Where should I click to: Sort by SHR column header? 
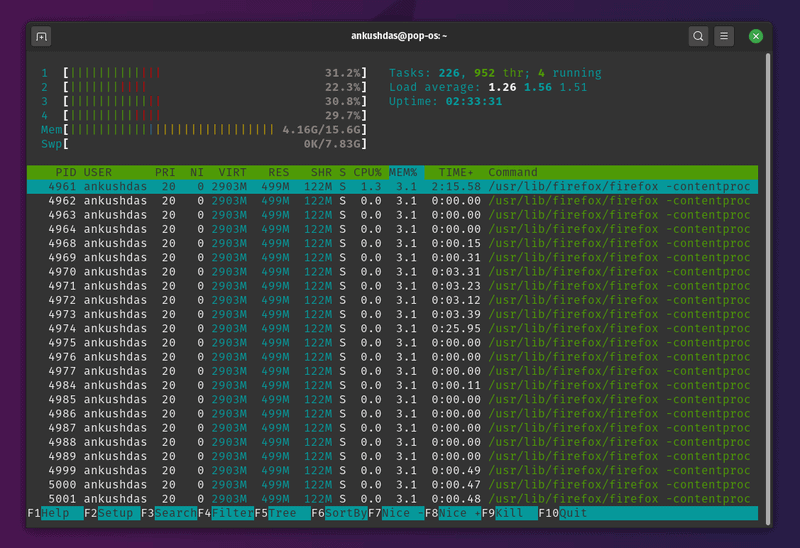tap(321, 172)
